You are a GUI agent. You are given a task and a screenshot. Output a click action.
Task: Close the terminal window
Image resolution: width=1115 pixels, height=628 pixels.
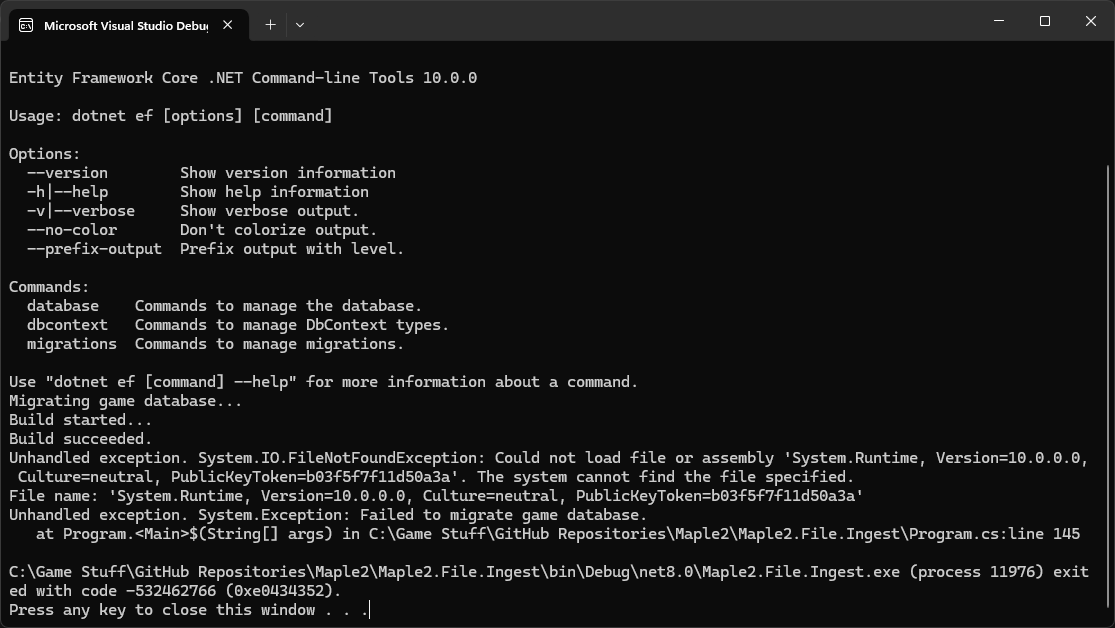coord(1091,21)
